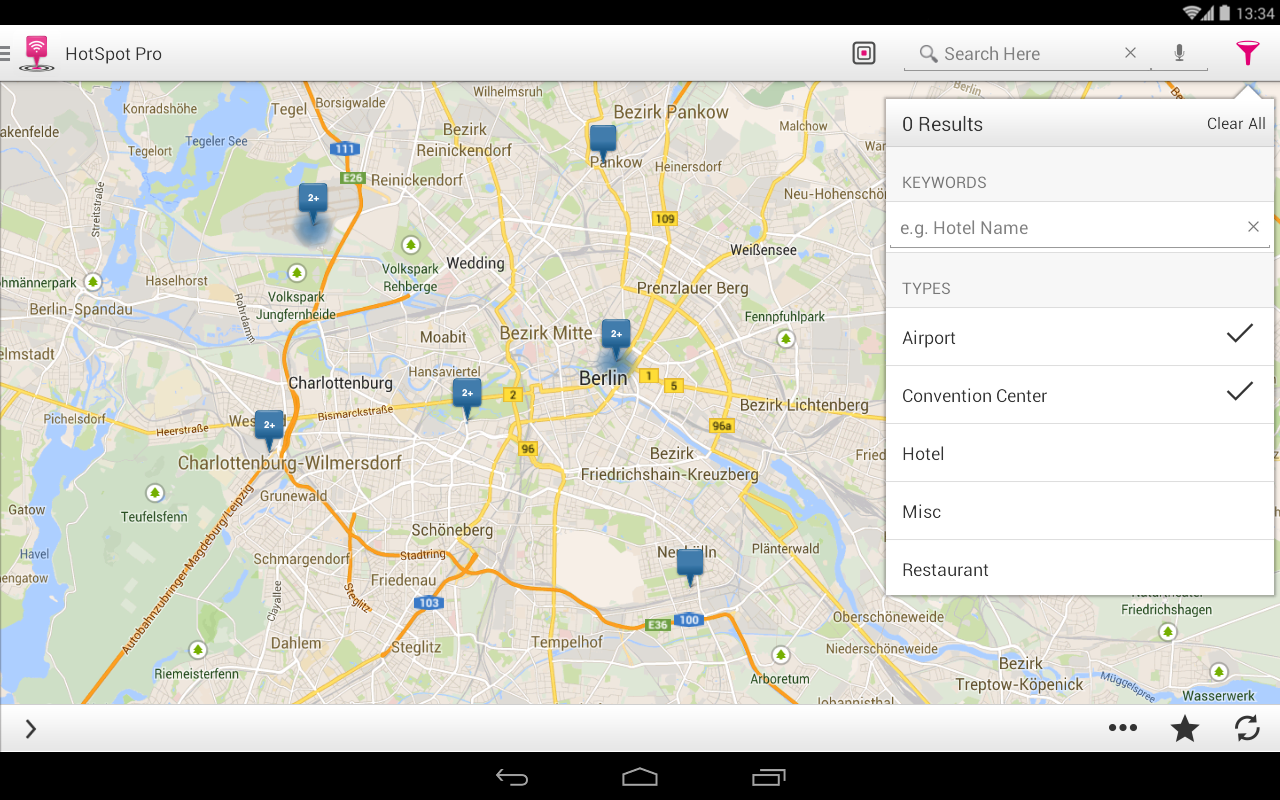Click the HotSpot Pro title
This screenshot has width=1280, height=800.
pos(113,54)
